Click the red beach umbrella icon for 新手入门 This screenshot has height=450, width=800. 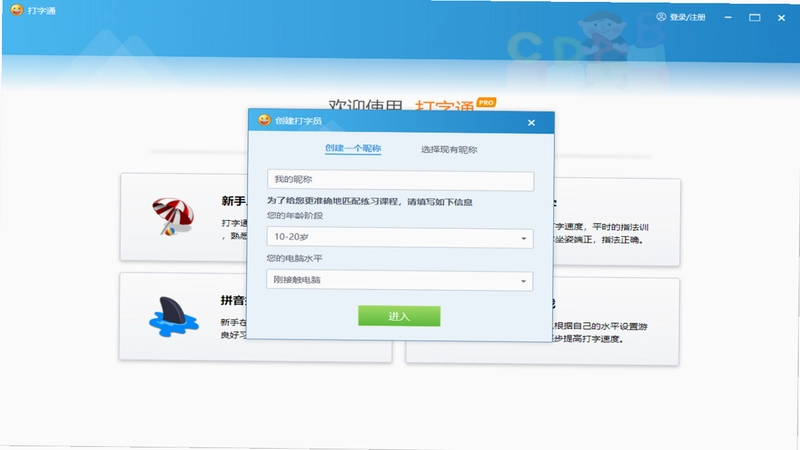(172, 216)
